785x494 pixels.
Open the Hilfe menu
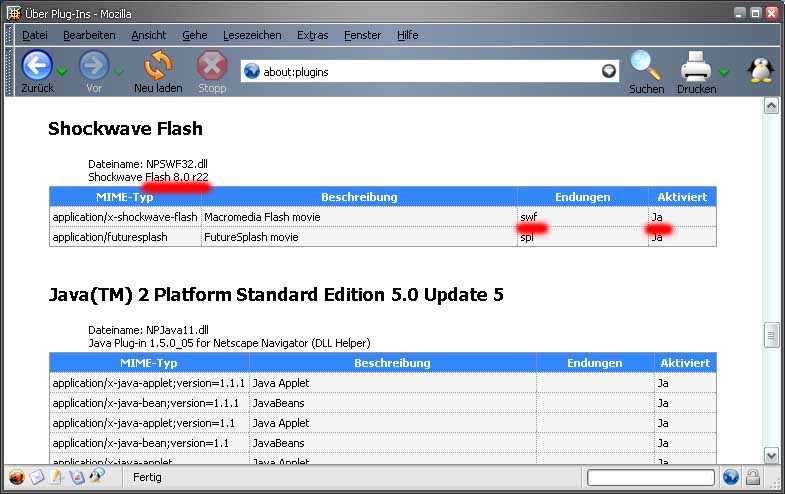408,35
